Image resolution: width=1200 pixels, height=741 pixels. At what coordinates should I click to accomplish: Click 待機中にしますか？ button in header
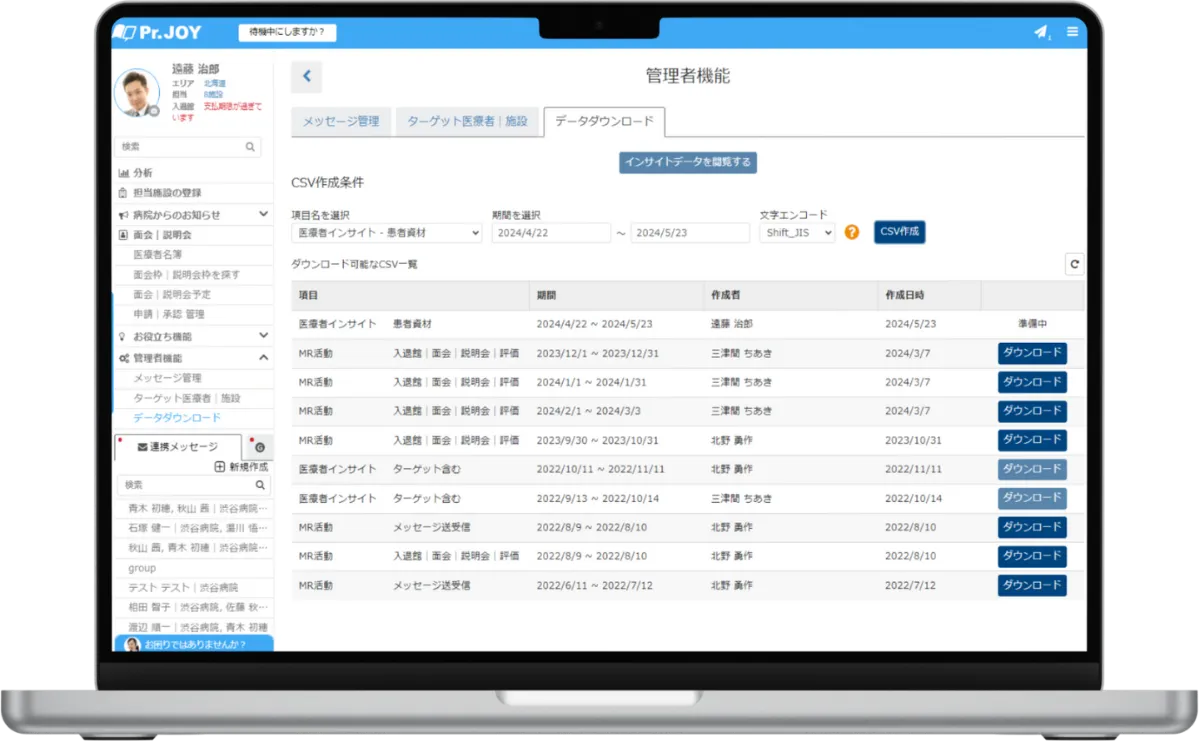coord(287,32)
